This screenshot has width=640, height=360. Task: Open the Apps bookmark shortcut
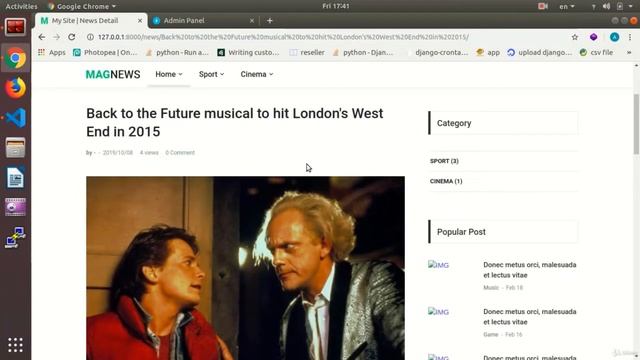[51, 52]
